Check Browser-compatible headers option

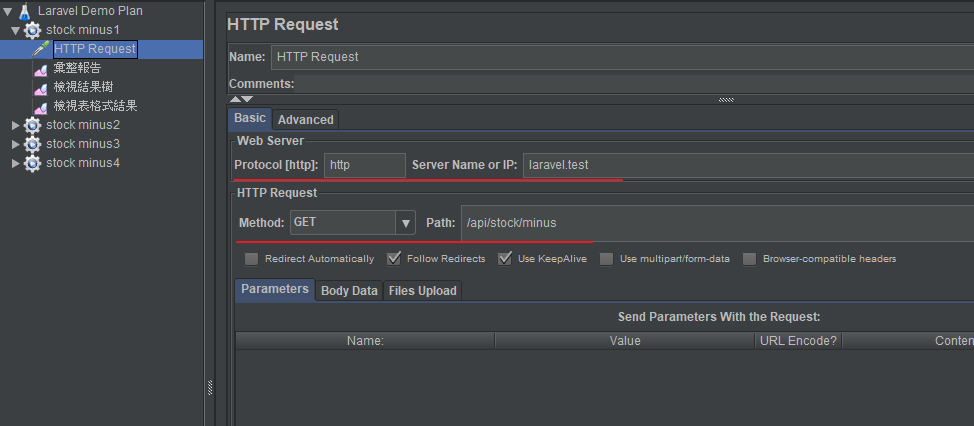coord(749,259)
